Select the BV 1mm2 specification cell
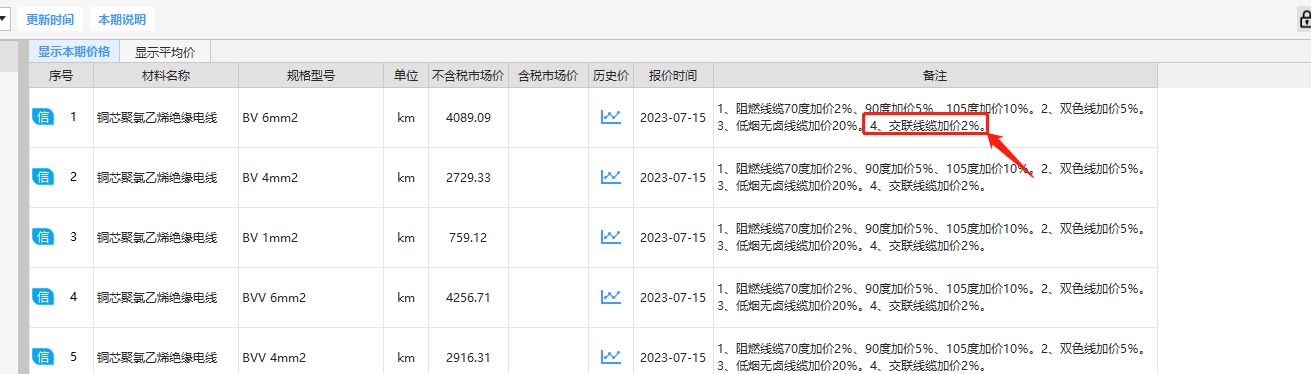This screenshot has width=1311, height=374. tap(310, 238)
